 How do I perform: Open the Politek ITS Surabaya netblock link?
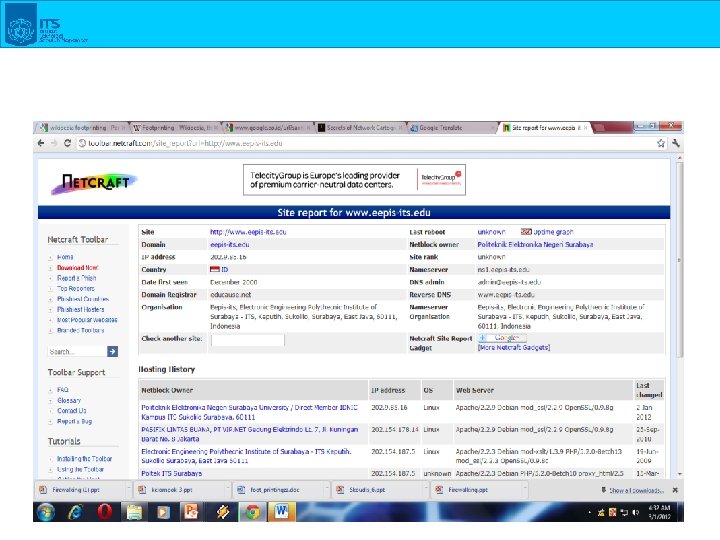coord(172,473)
